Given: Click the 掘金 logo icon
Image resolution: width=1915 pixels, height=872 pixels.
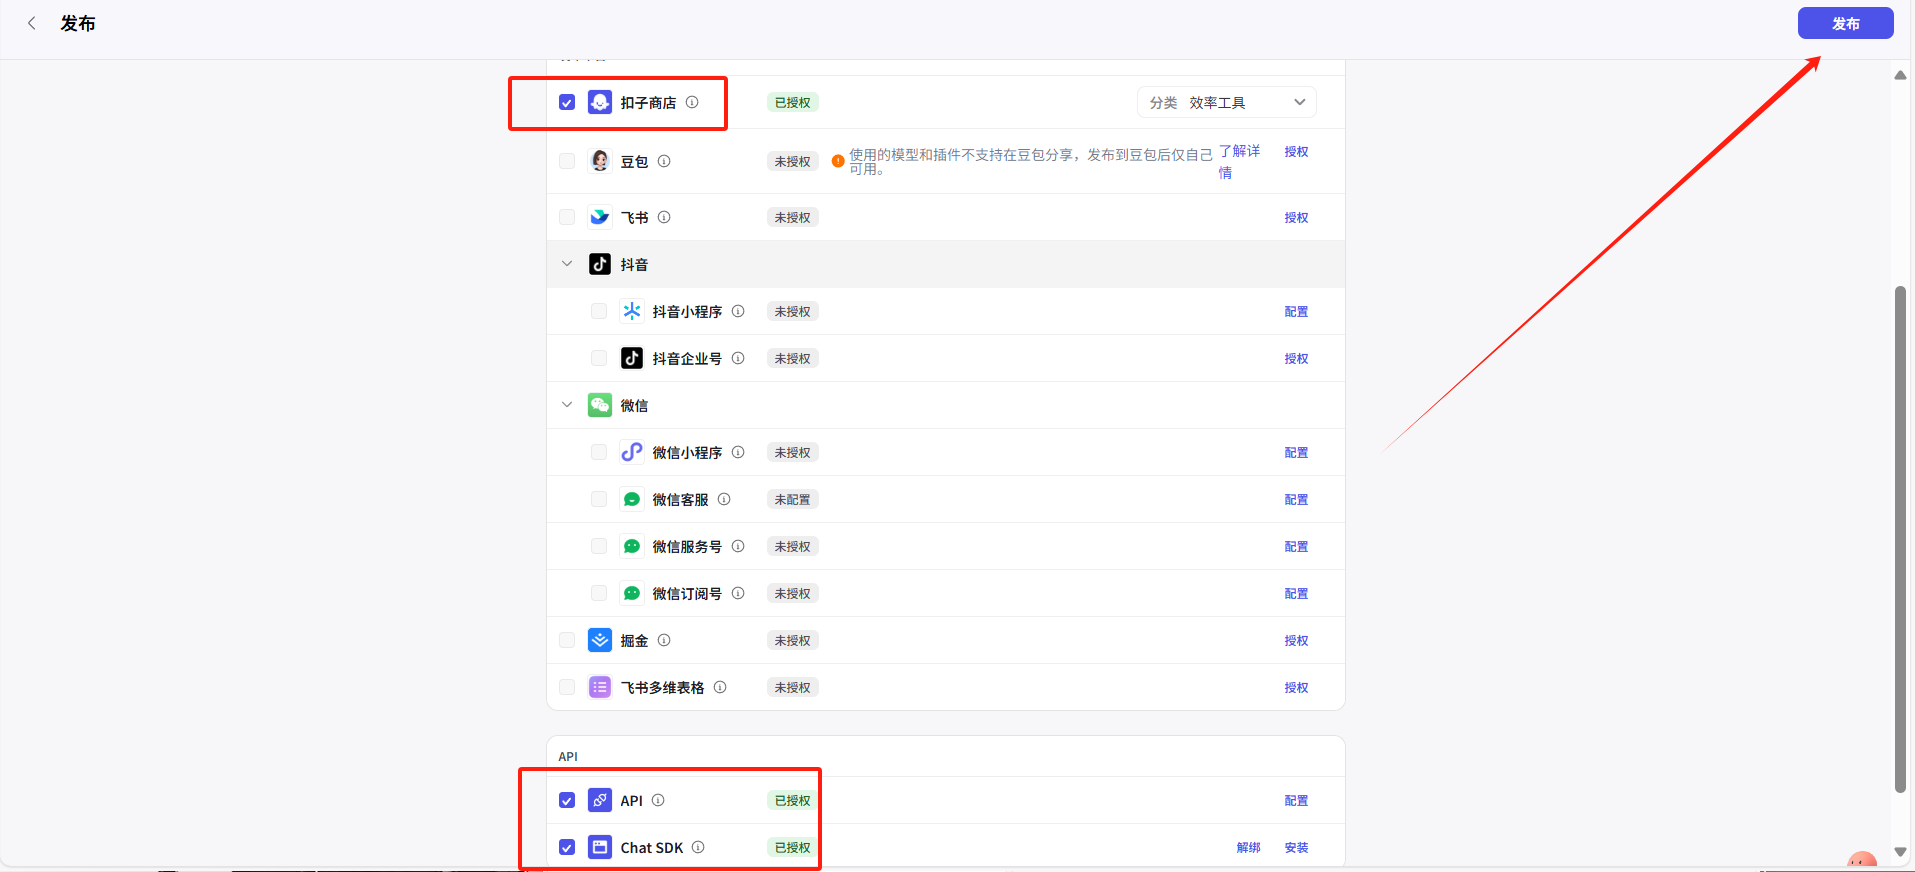Looking at the screenshot, I should point(600,640).
